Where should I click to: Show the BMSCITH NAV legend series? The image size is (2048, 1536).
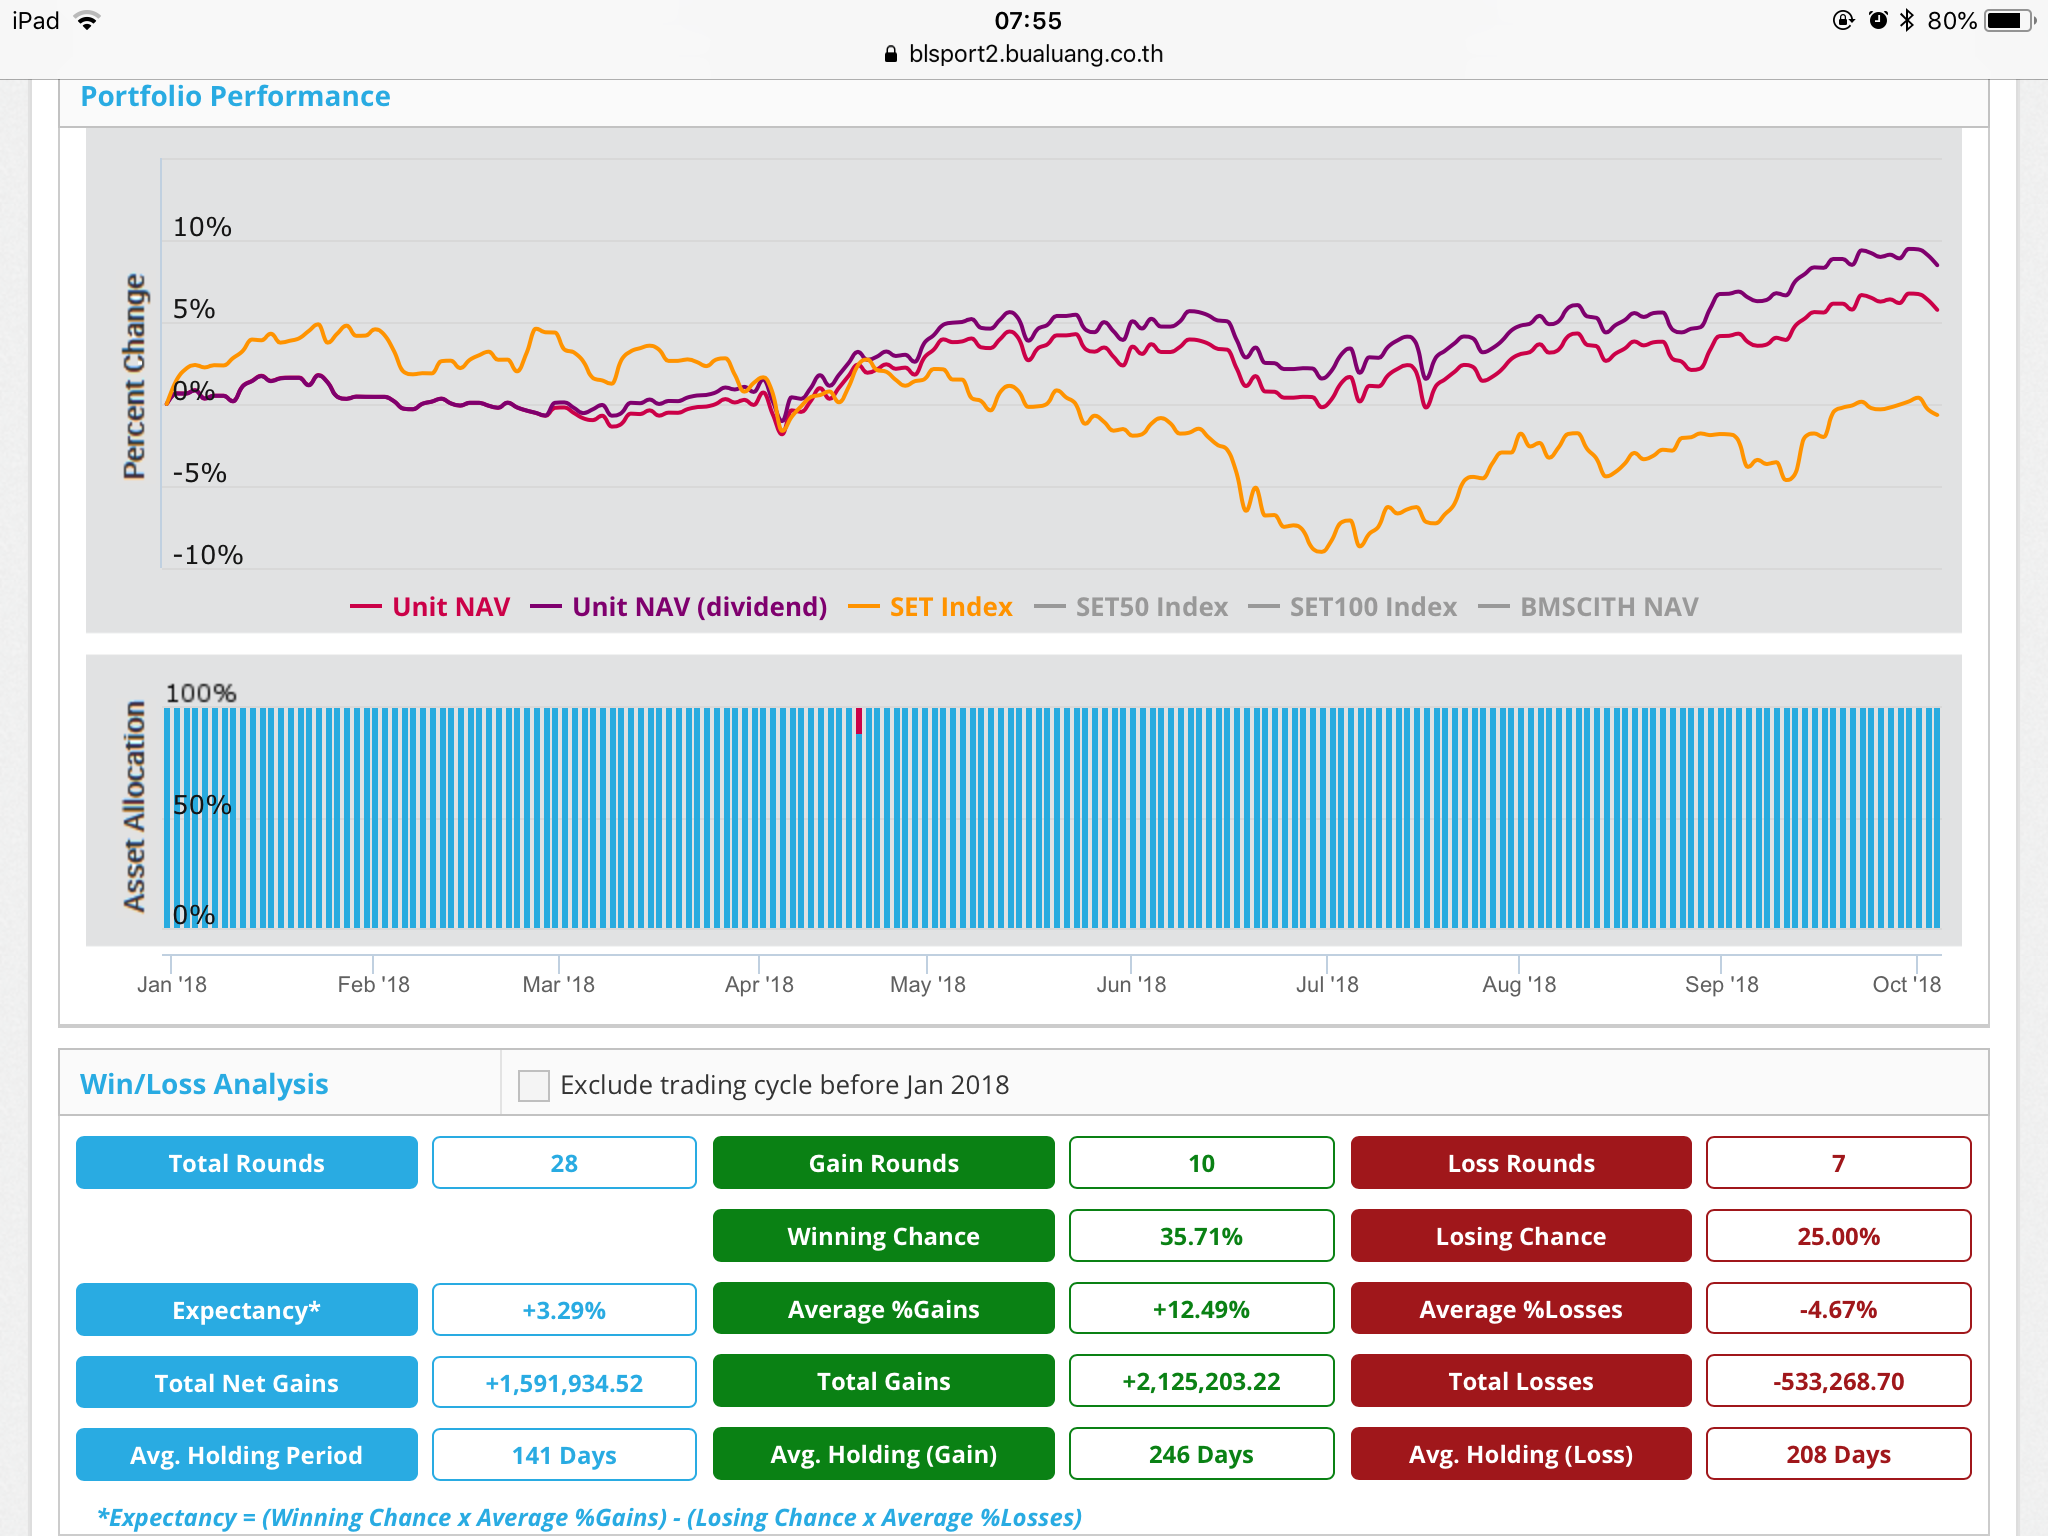pyautogui.click(x=1588, y=607)
